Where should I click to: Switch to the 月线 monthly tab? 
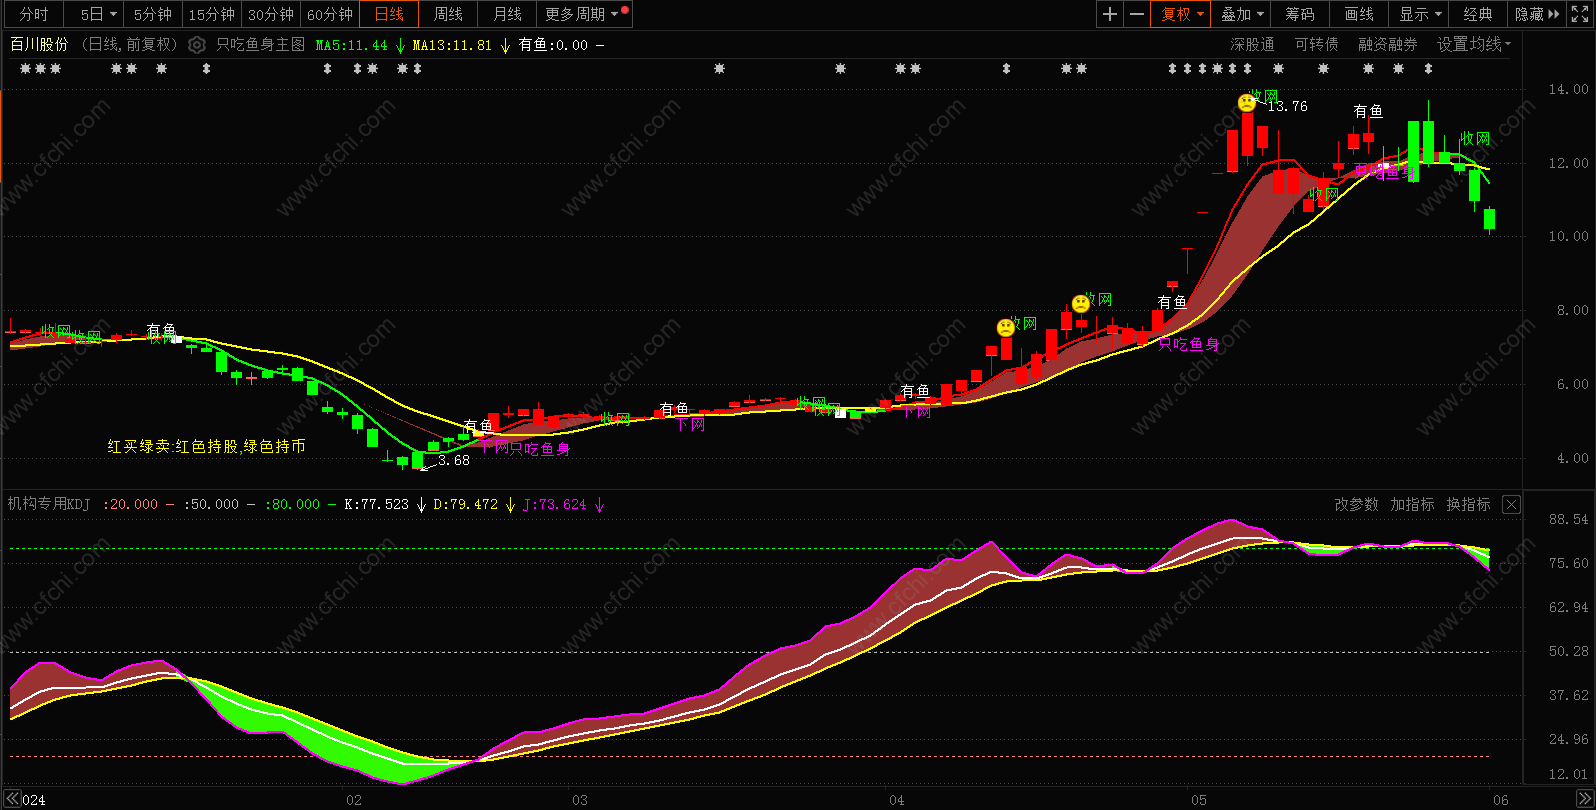click(x=507, y=14)
